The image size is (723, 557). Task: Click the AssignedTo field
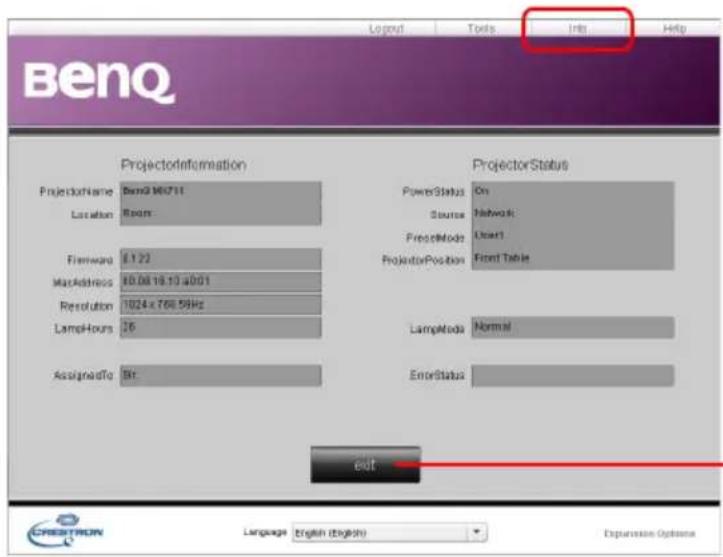pos(220,375)
